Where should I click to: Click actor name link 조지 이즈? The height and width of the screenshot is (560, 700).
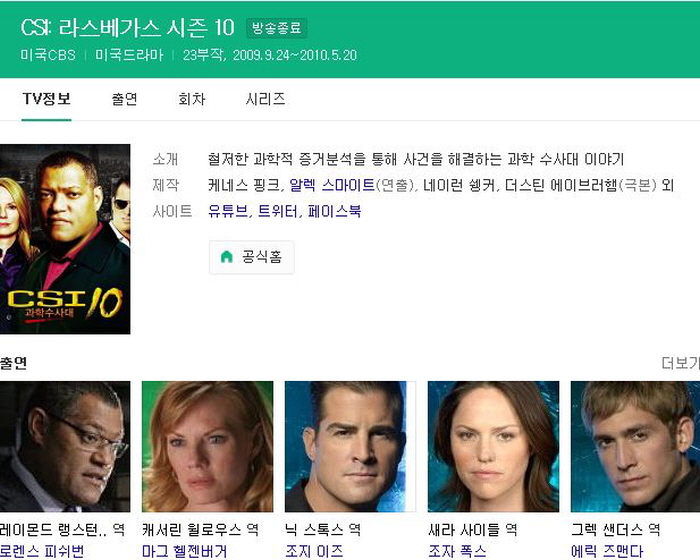[x=314, y=551]
